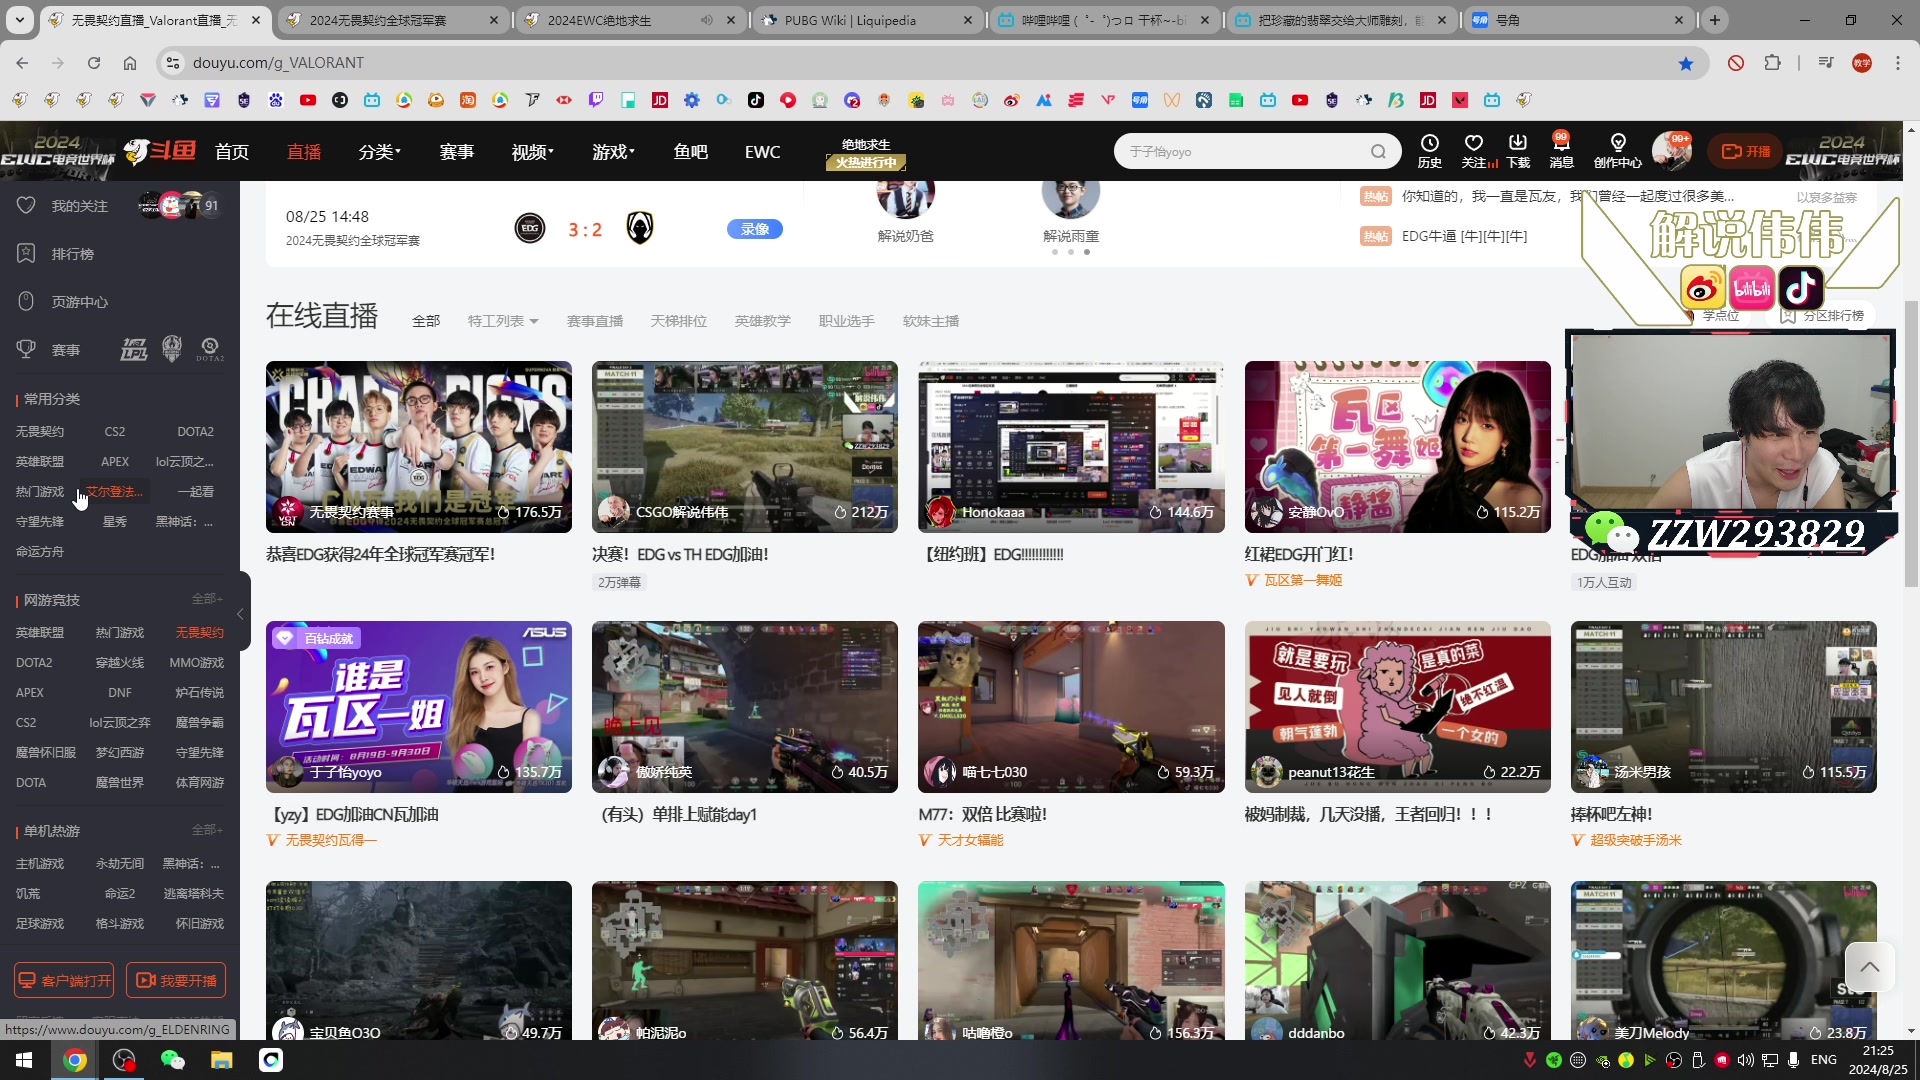Expand 全部 next to 单机热游

click(207, 830)
